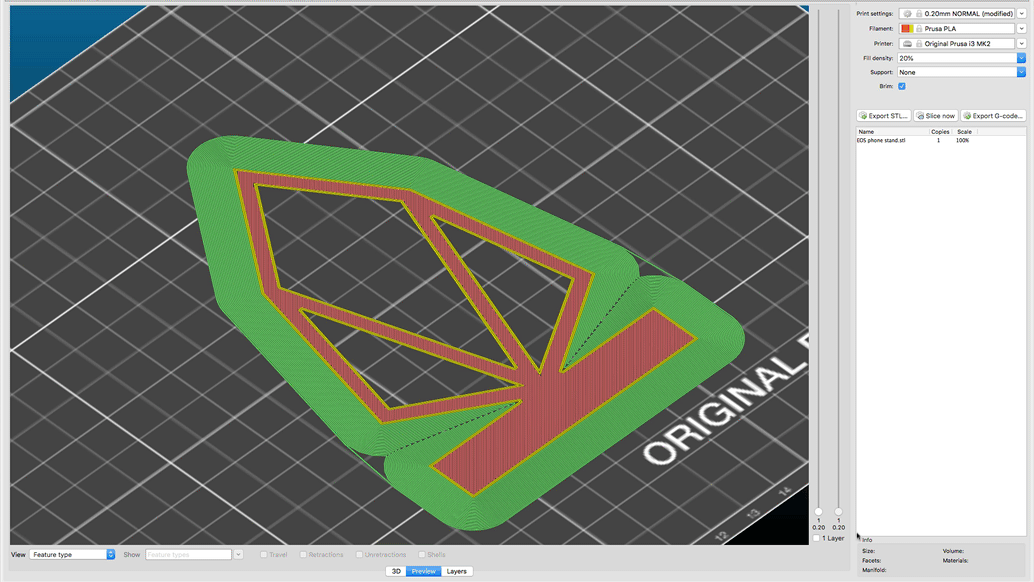1034x582 pixels.
Task: Click the copies value 1 cell
Action: click(x=938, y=140)
